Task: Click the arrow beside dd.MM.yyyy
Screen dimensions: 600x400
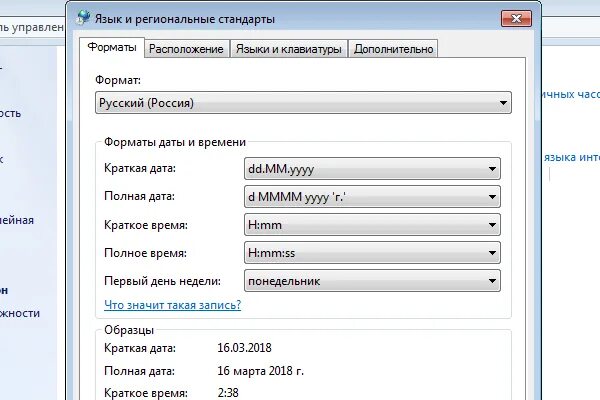Action: [492, 169]
